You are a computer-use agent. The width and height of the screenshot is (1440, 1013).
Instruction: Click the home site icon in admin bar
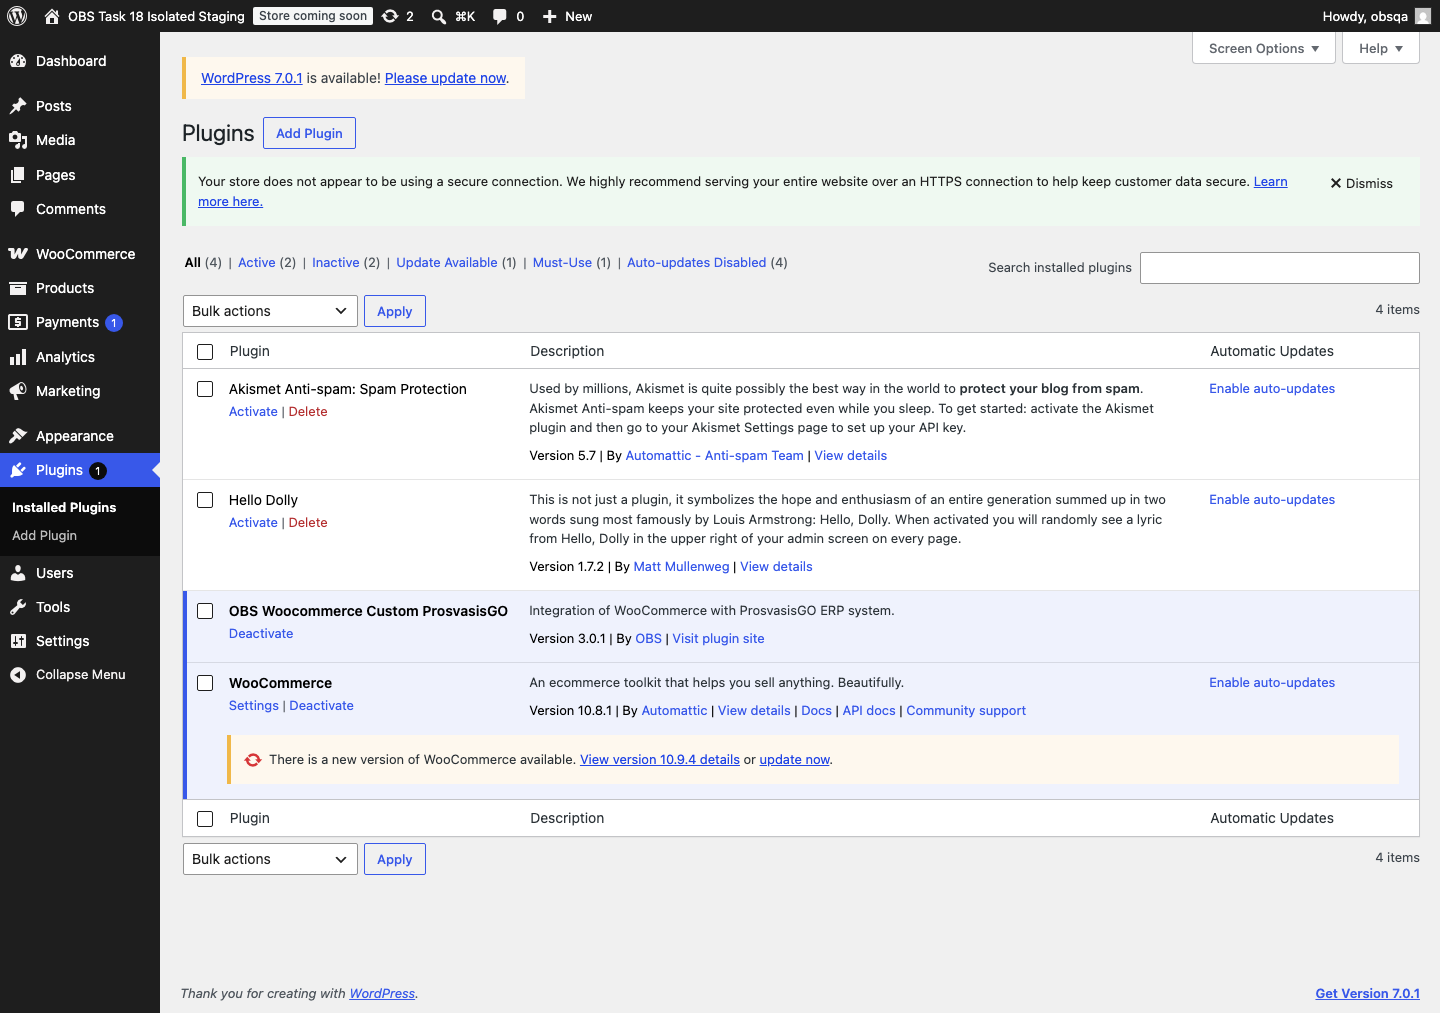click(x=52, y=16)
